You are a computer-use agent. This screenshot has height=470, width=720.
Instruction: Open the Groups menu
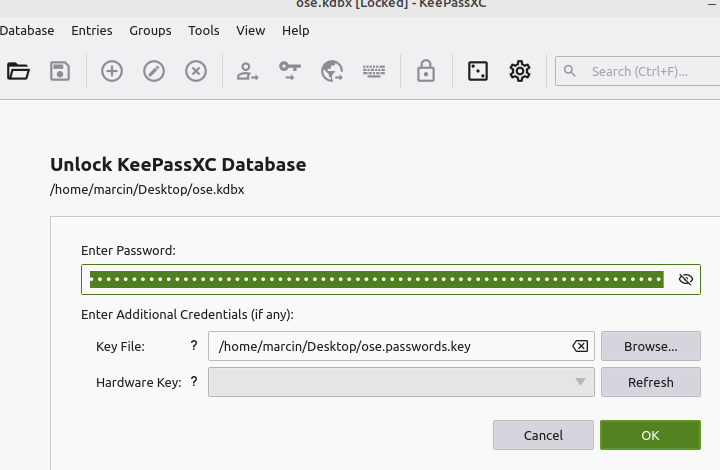150,30
